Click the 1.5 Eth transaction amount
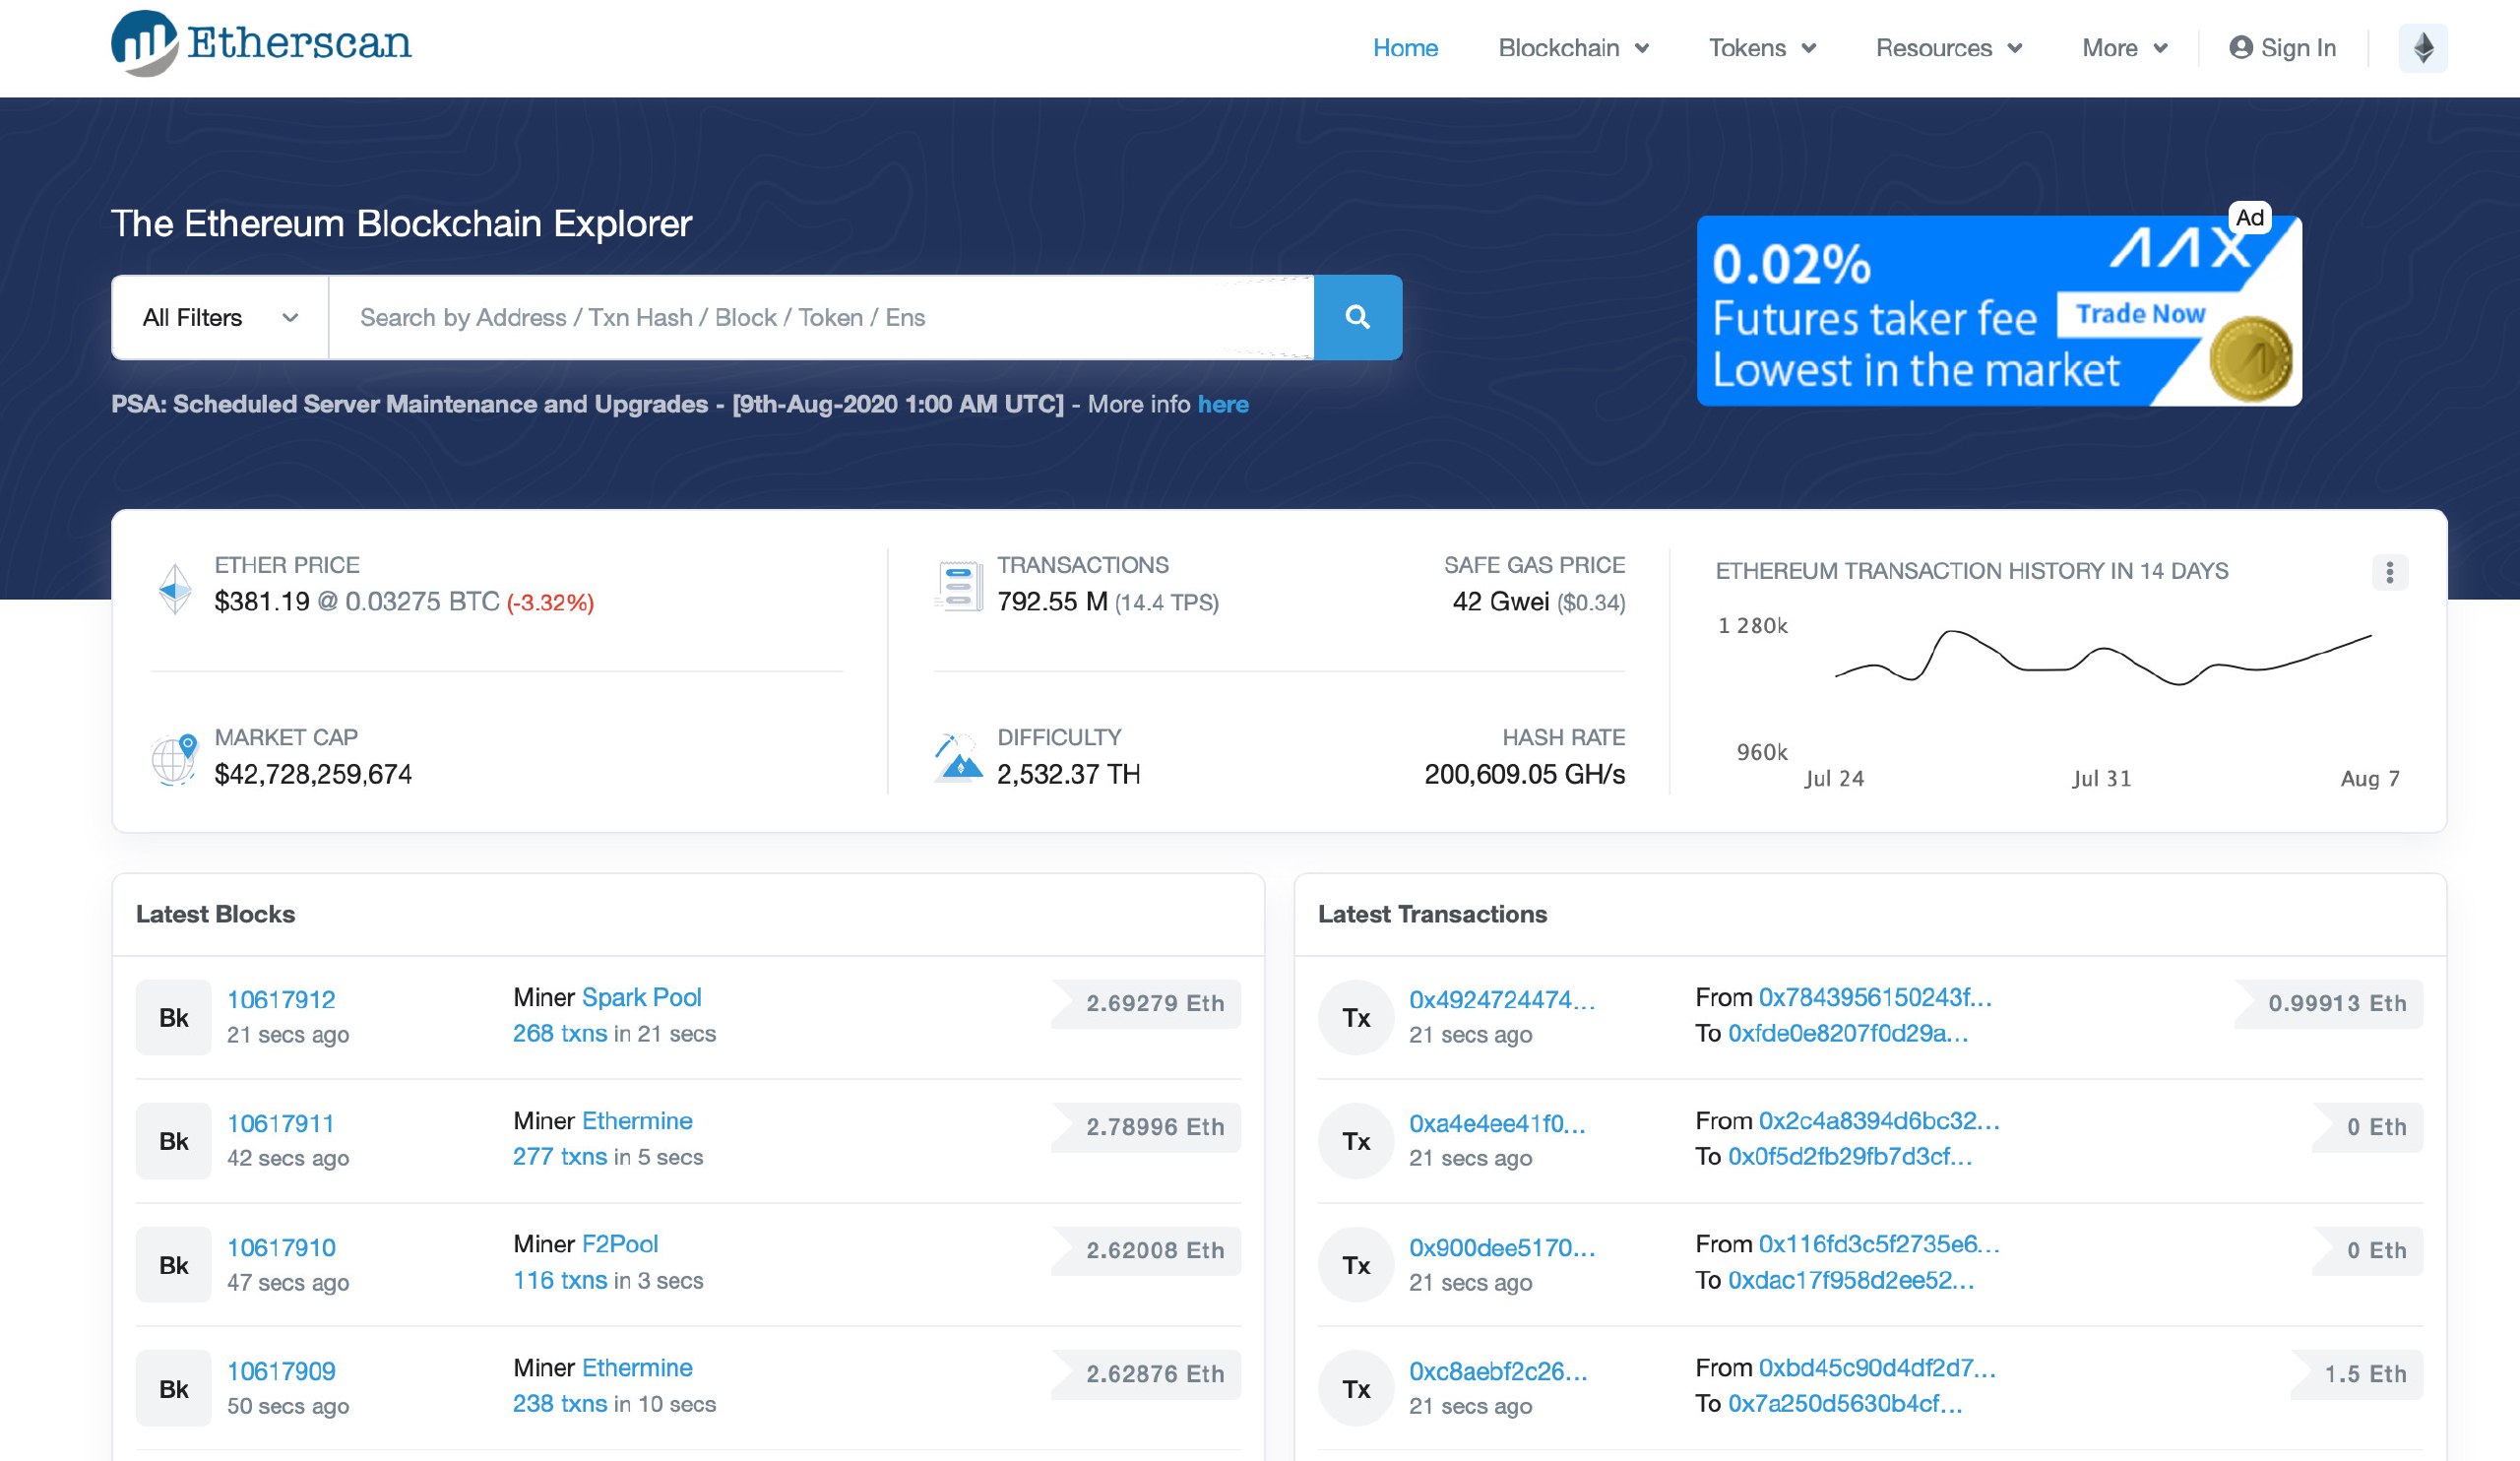Image resolution: width=2520 pixels, height=1461 pixels. tap(2357, 1374)
